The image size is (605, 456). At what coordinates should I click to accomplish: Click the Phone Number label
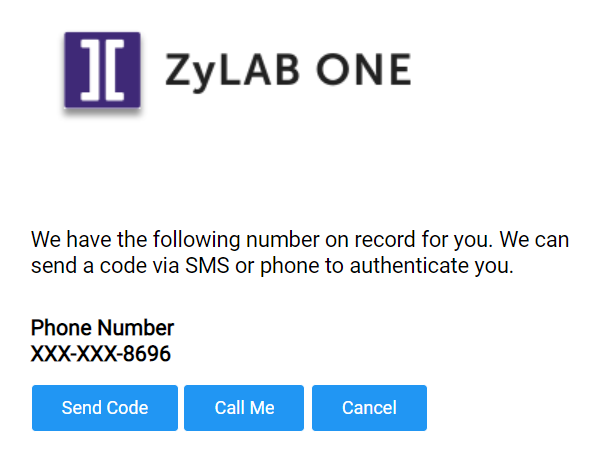tap(102, 328)
